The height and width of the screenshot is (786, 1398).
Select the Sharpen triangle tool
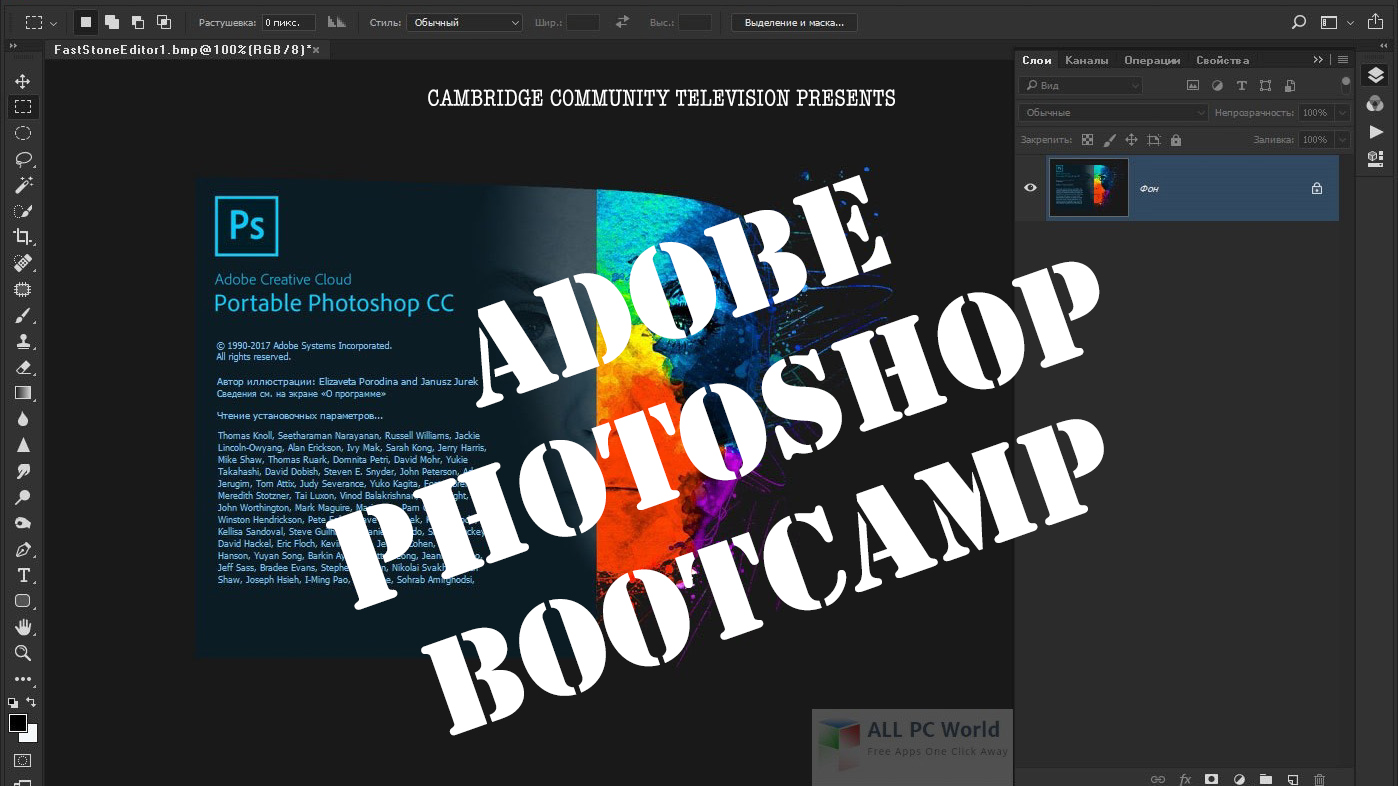[x=22, y=445]
